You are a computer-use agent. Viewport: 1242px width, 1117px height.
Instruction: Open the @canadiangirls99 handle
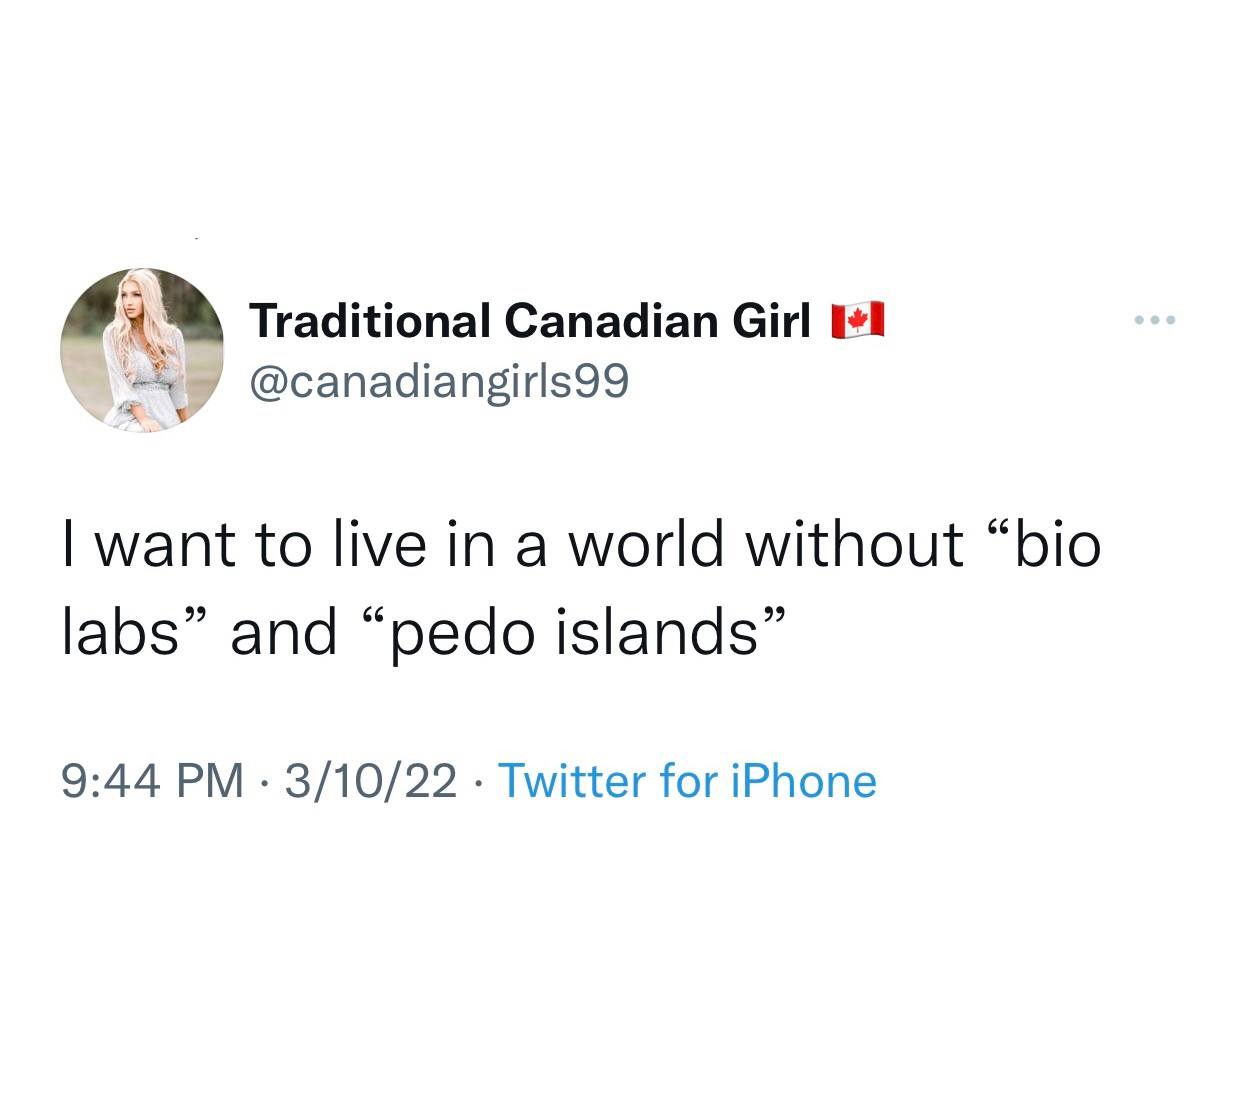pos(439,381)
